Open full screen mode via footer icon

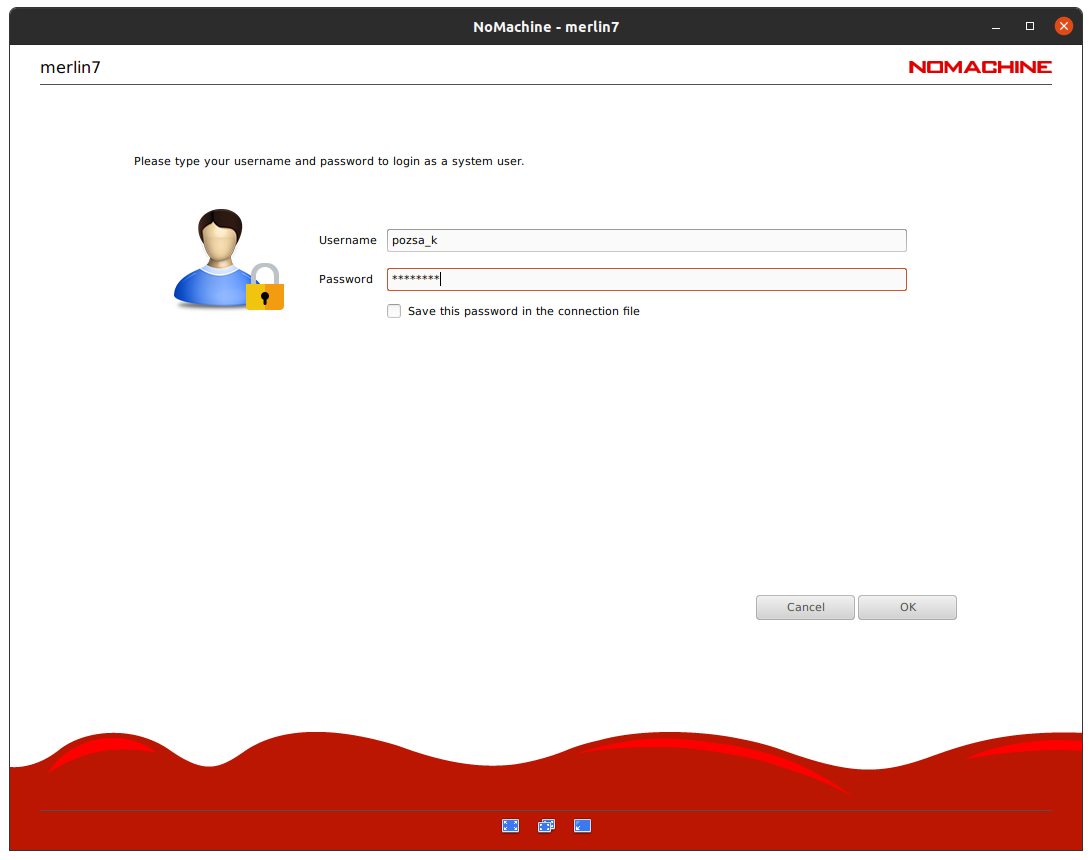(x=510, y=825)
